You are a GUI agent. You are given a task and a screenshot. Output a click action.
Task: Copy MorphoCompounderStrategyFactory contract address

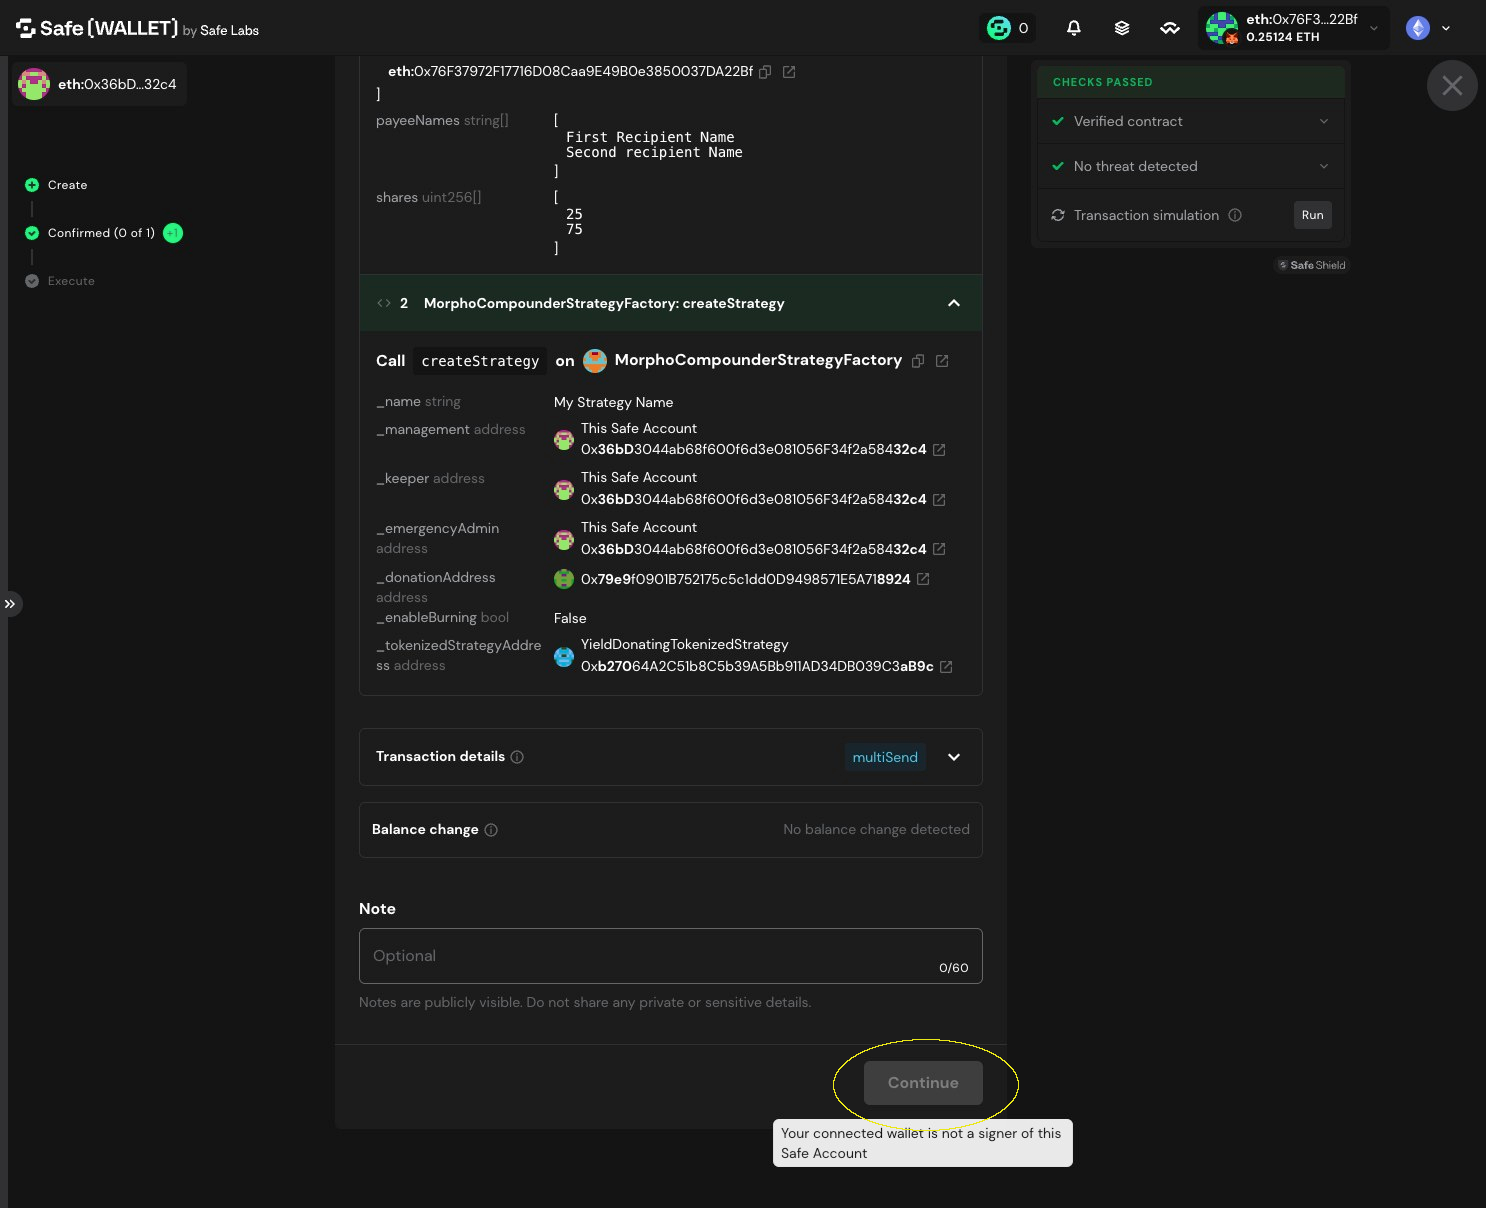(918, 361)
